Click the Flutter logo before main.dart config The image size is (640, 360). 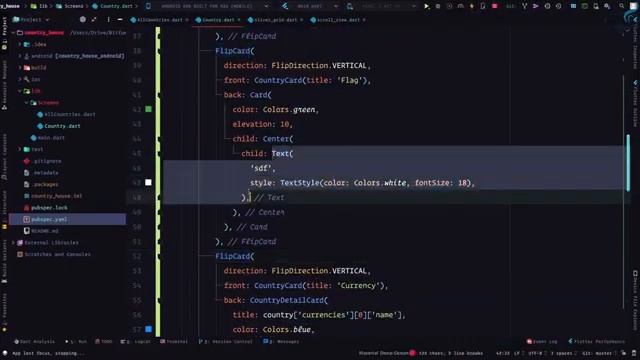point(285,7)
